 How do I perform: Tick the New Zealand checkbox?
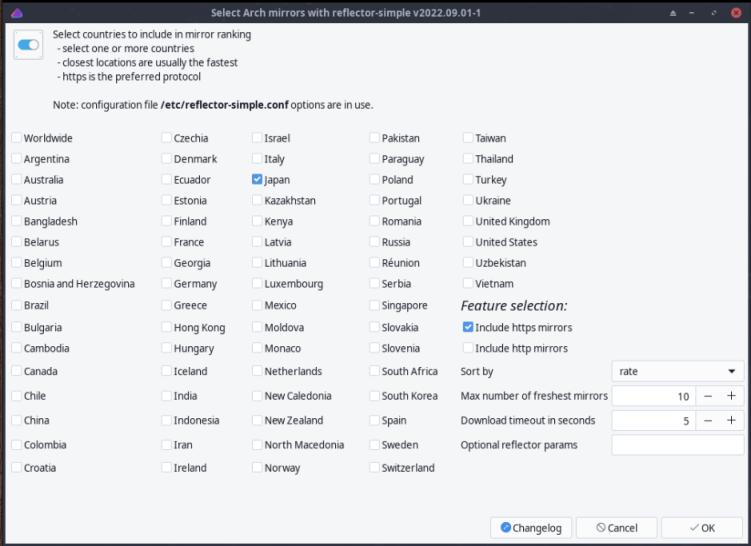257,420
